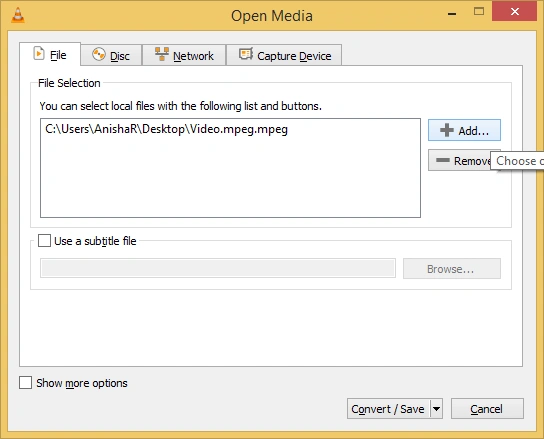The height and width of the screenshot is (439, 544).
Task: Click the VLC cone icon in title bar
Action: tap(18, 15)
